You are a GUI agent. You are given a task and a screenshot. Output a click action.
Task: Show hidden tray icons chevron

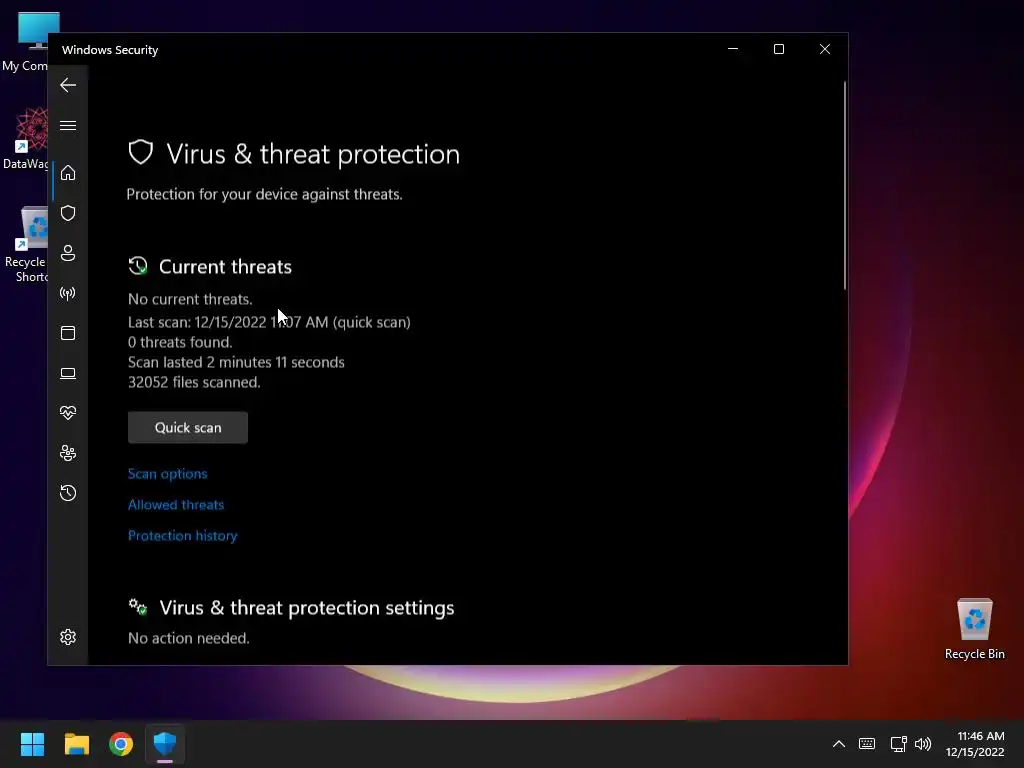coord(839,744)
